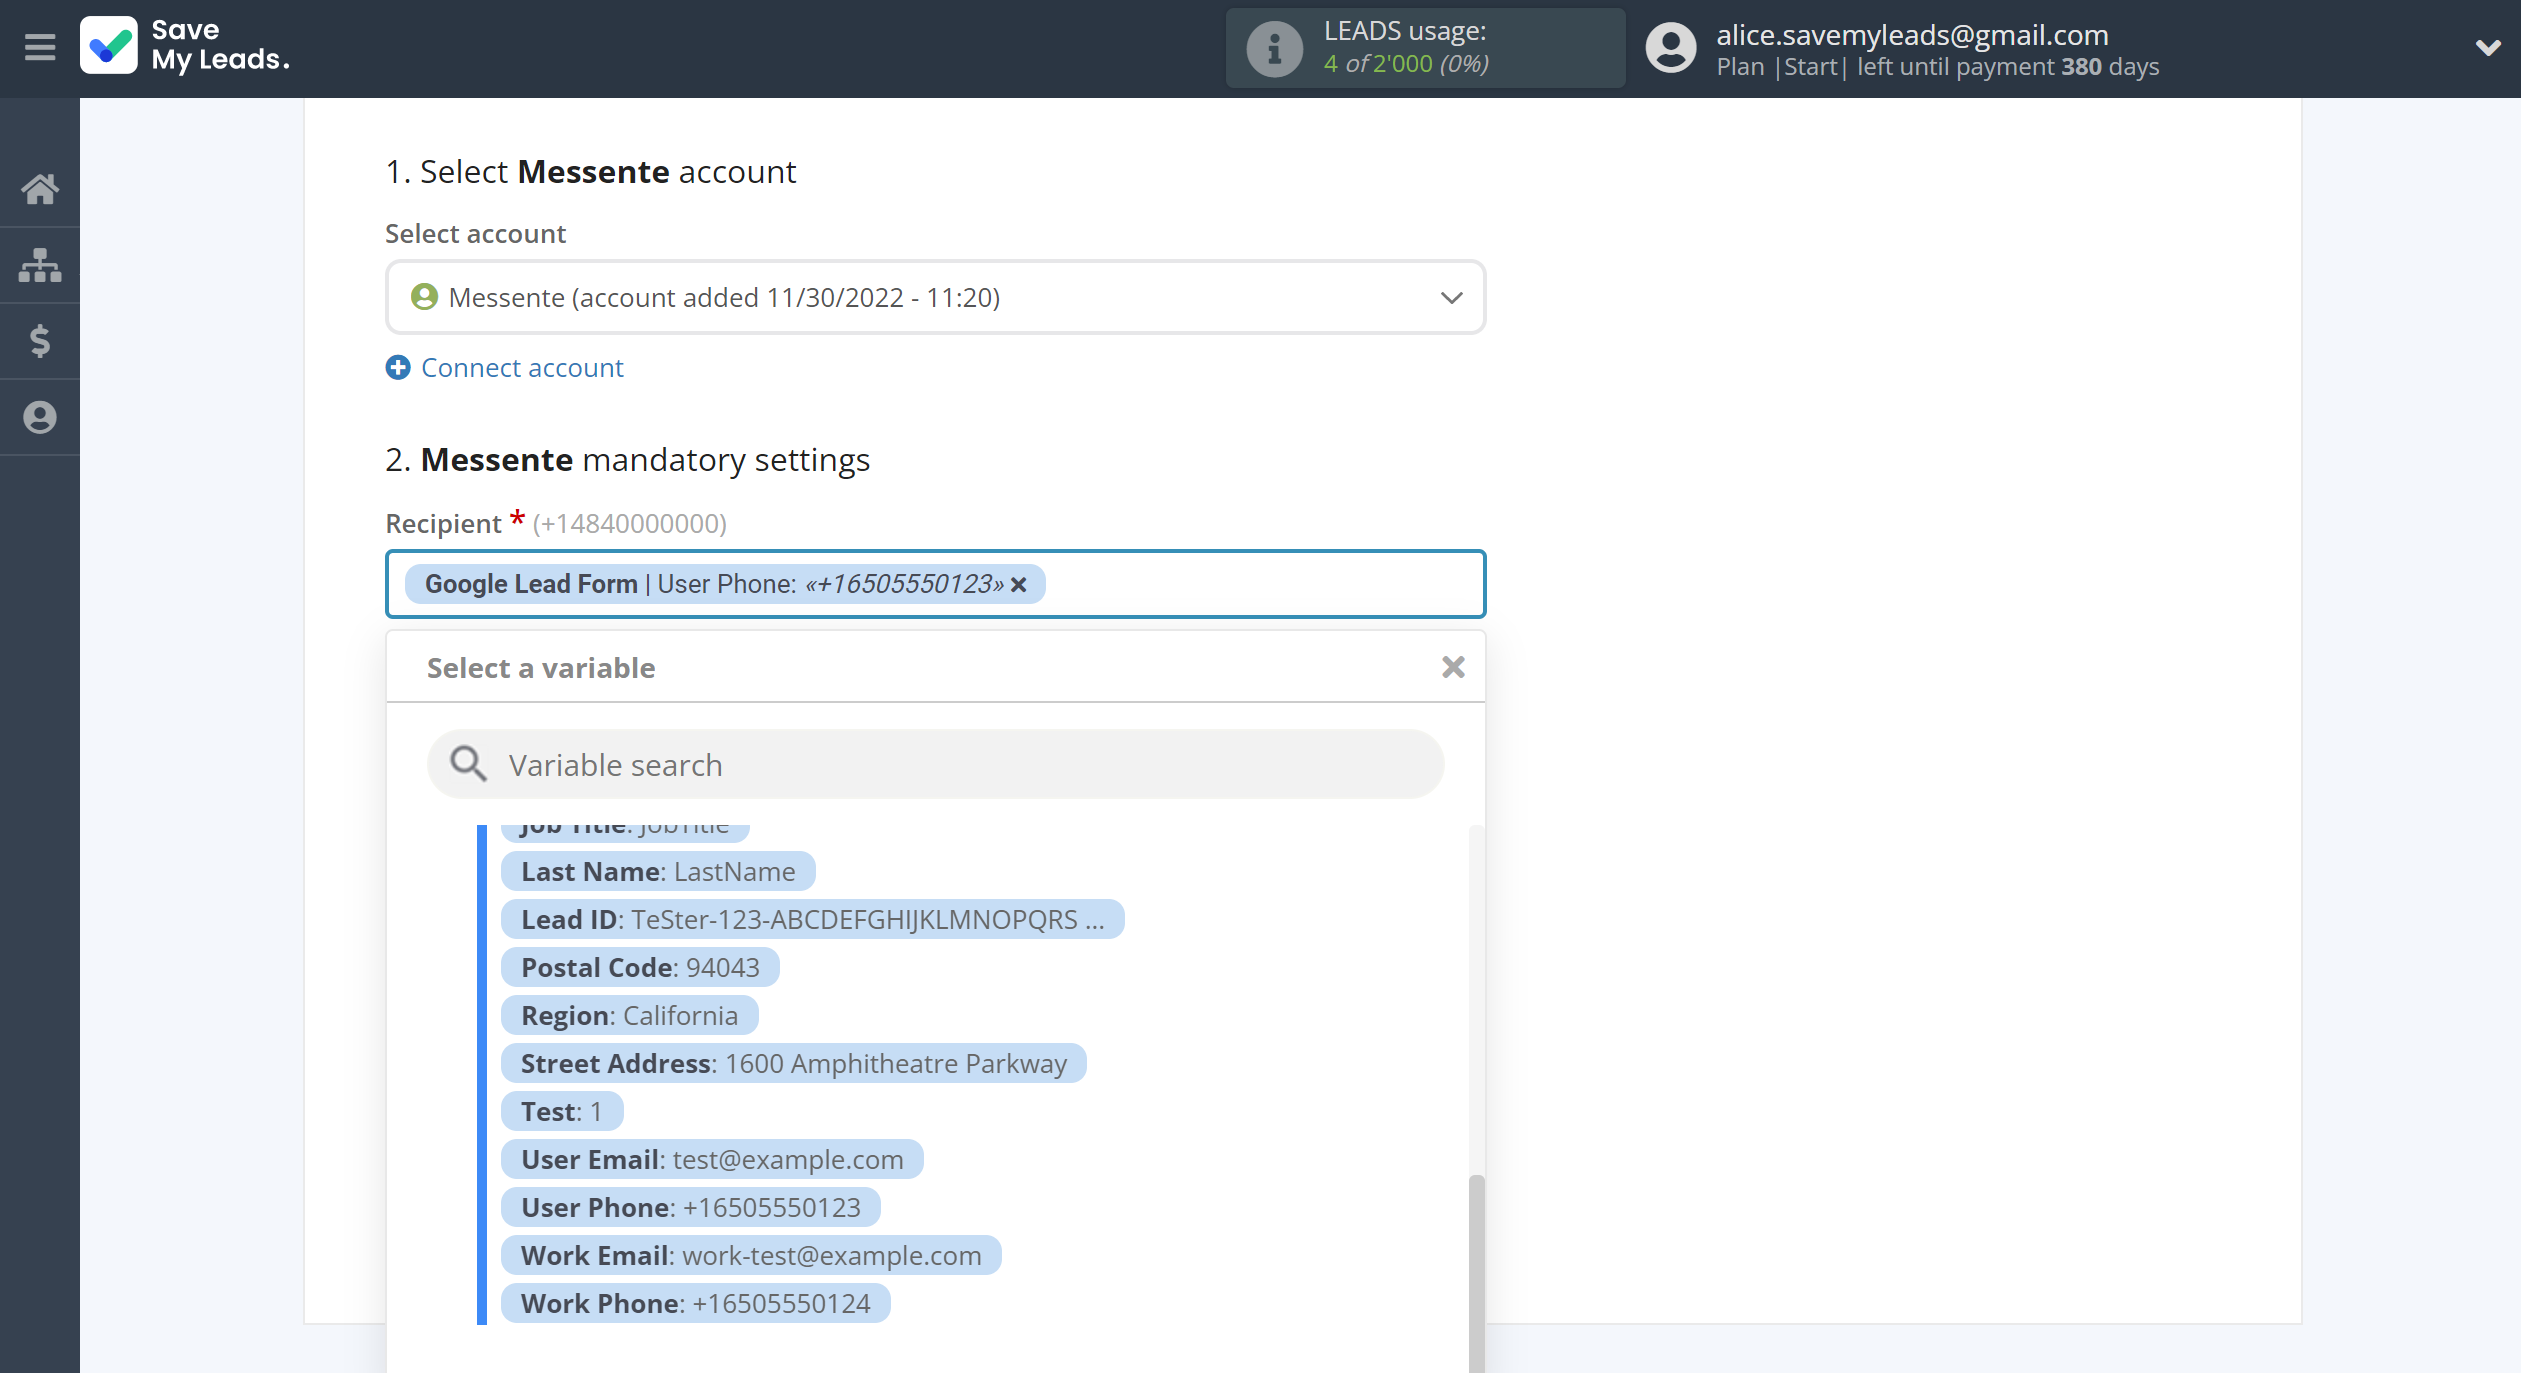Open the Select account dropdown
The width and height of the screenshot is (2521, 1373).
click(935, 297)
